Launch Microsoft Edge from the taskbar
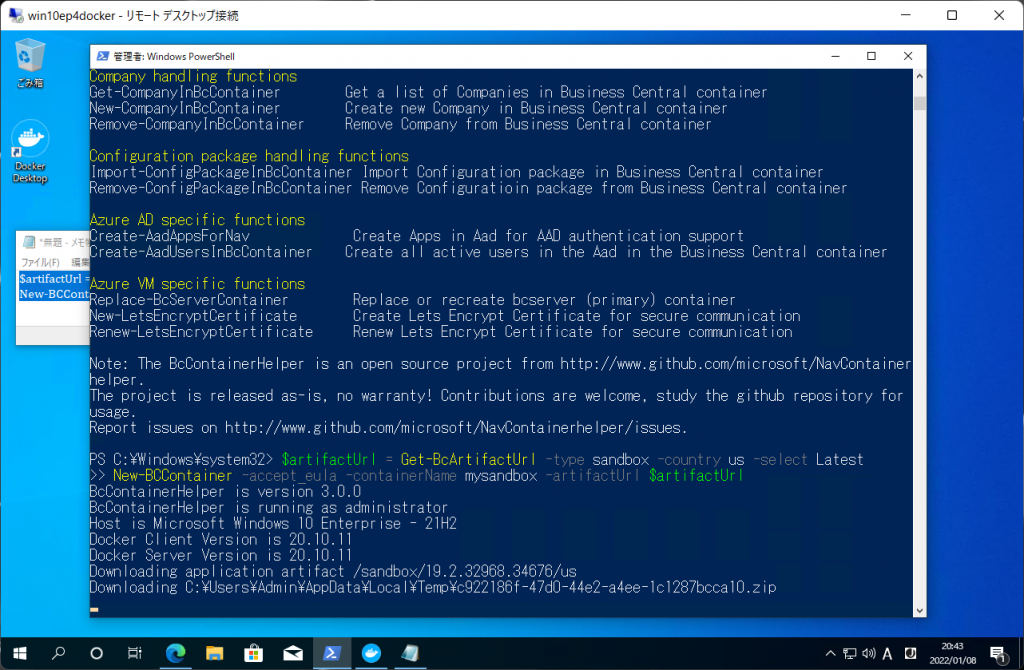Screen dimensions: 1024x670 click(175, 653)
